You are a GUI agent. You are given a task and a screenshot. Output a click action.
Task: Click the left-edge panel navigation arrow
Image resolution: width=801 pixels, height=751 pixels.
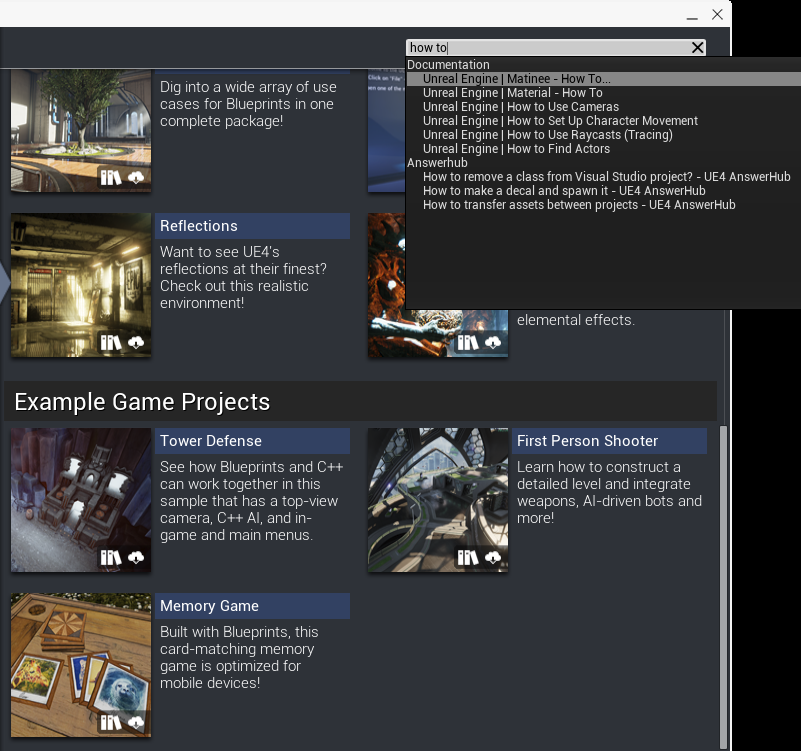(x=5, y=281)
